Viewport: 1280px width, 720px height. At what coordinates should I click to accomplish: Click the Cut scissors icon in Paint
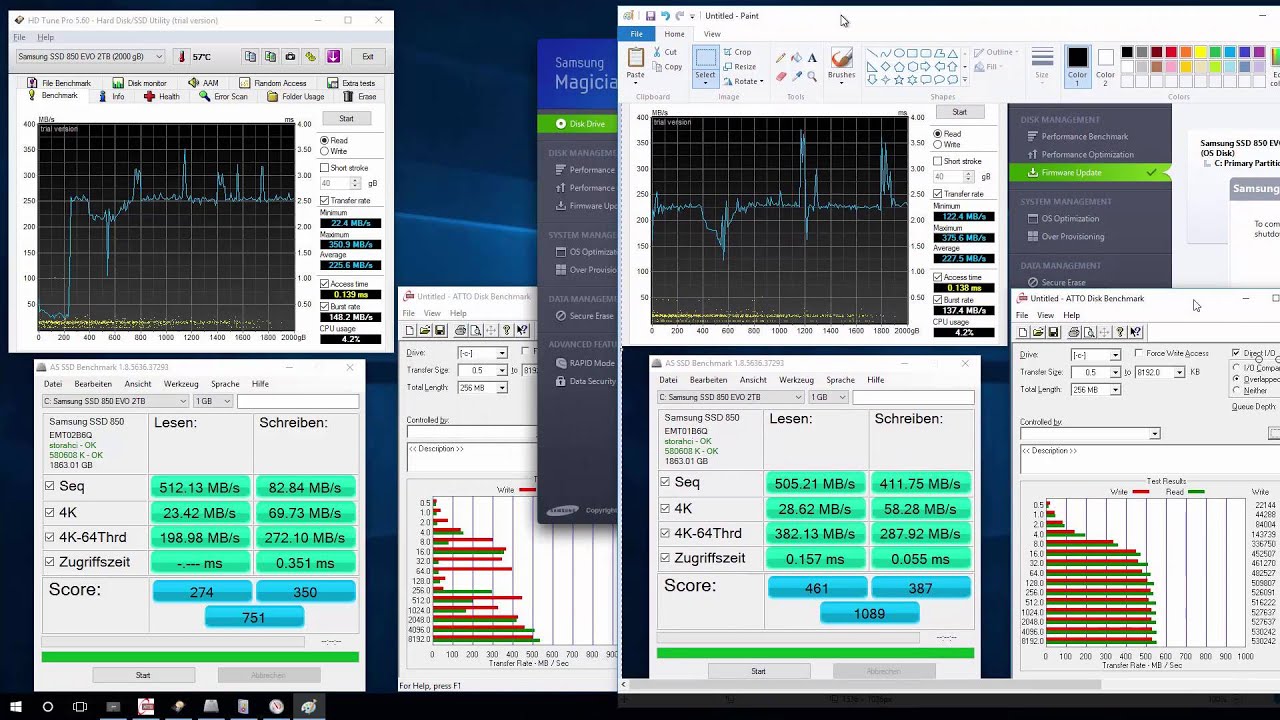pos(657,52)
